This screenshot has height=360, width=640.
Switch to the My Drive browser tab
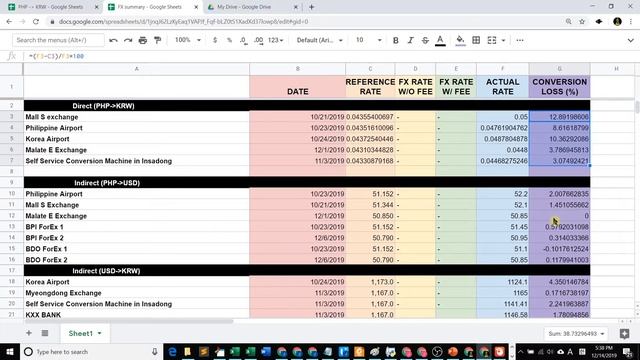(x=253, y=7)
